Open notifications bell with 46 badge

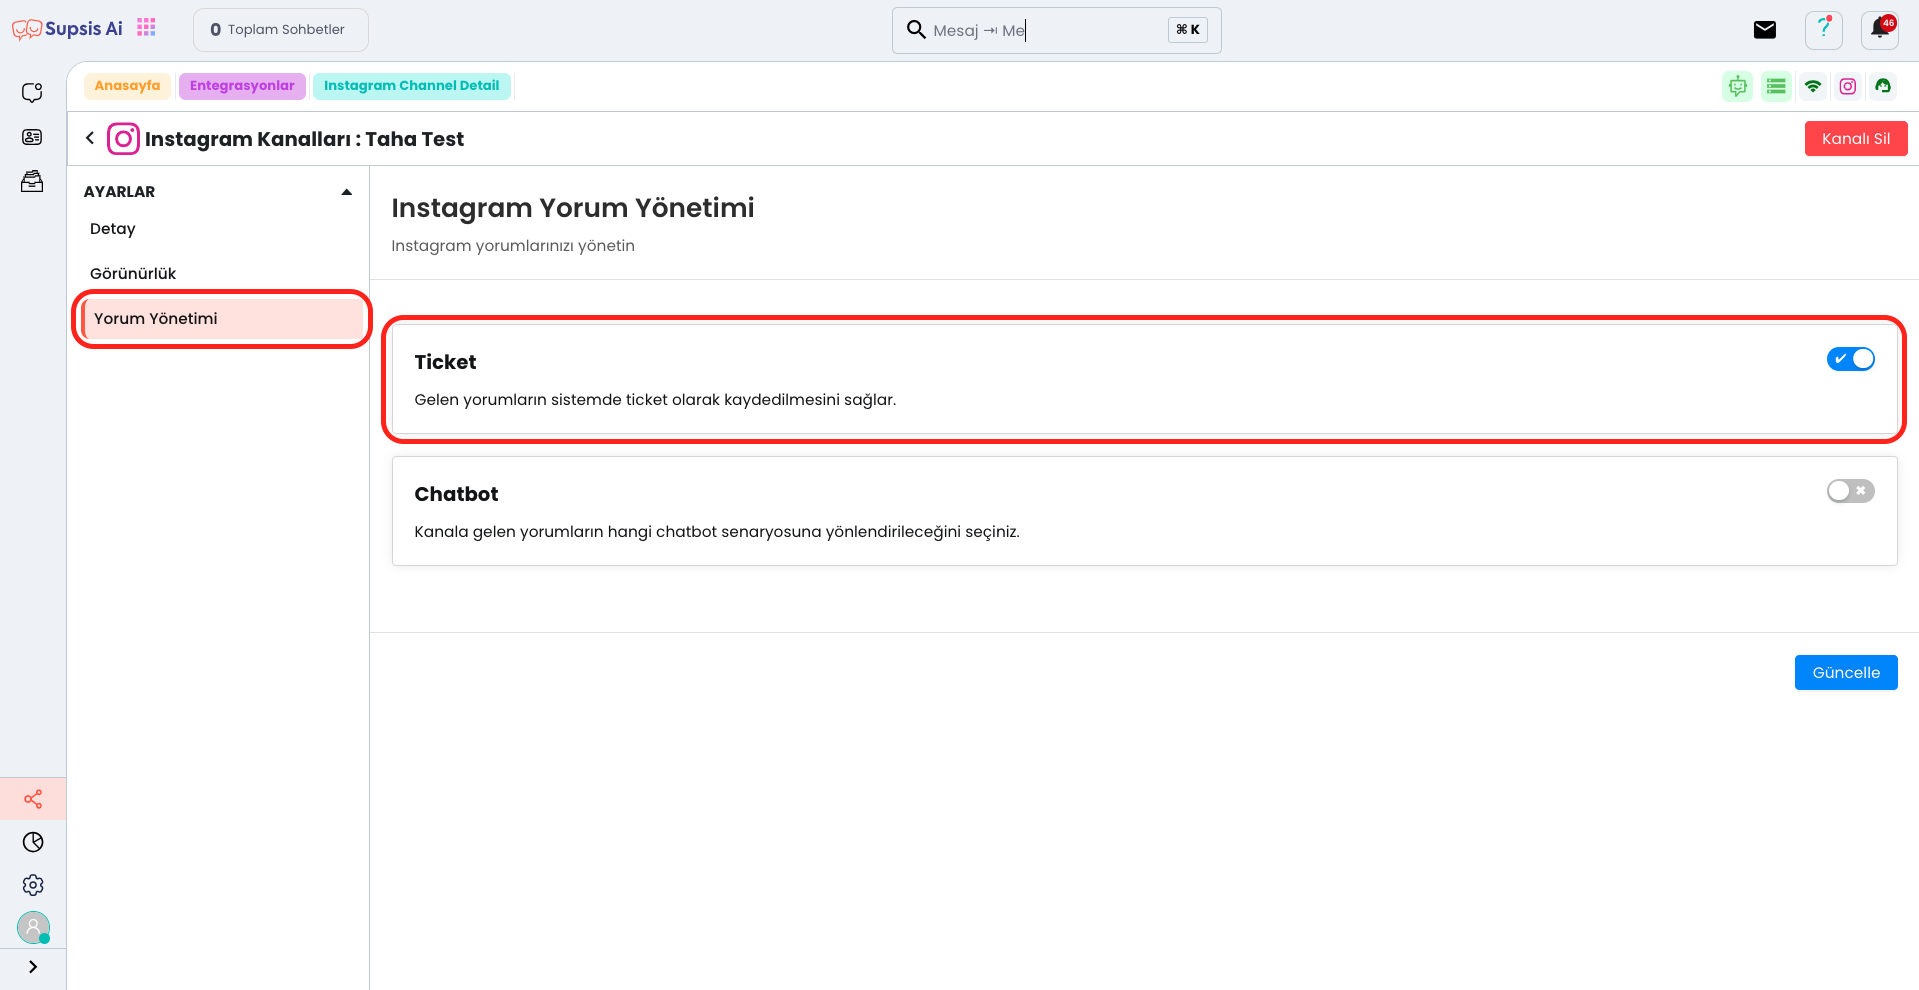[1880, 30]
